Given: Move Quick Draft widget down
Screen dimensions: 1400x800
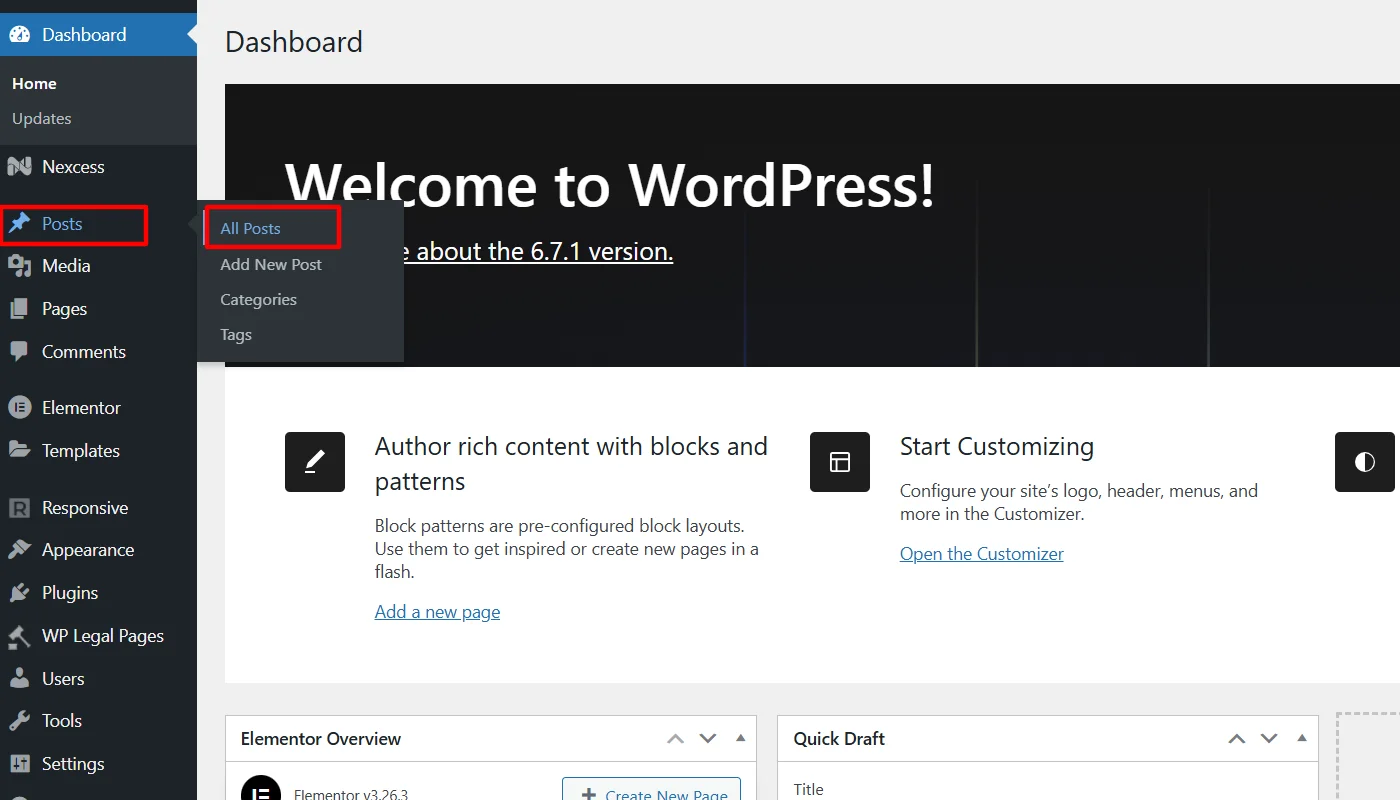Looking at the screenshot, I should (x=1269, y=739).
